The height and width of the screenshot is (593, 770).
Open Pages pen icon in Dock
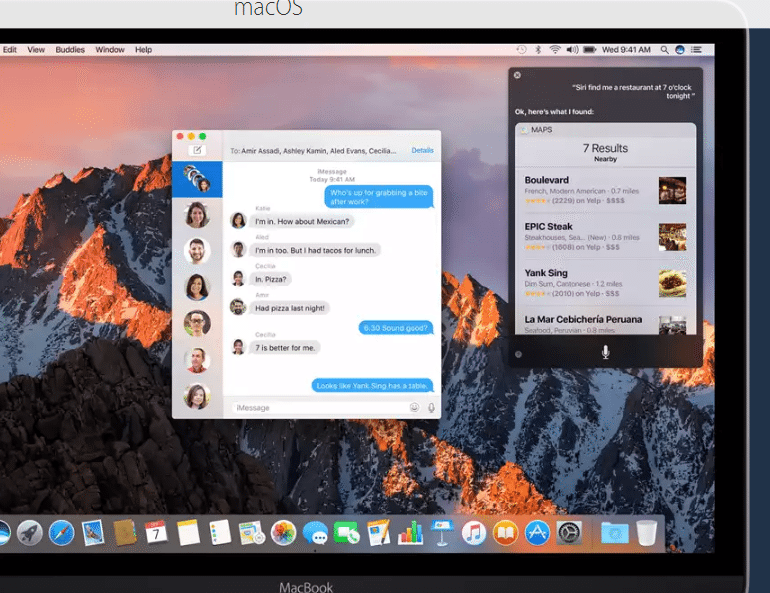point(379,533)
